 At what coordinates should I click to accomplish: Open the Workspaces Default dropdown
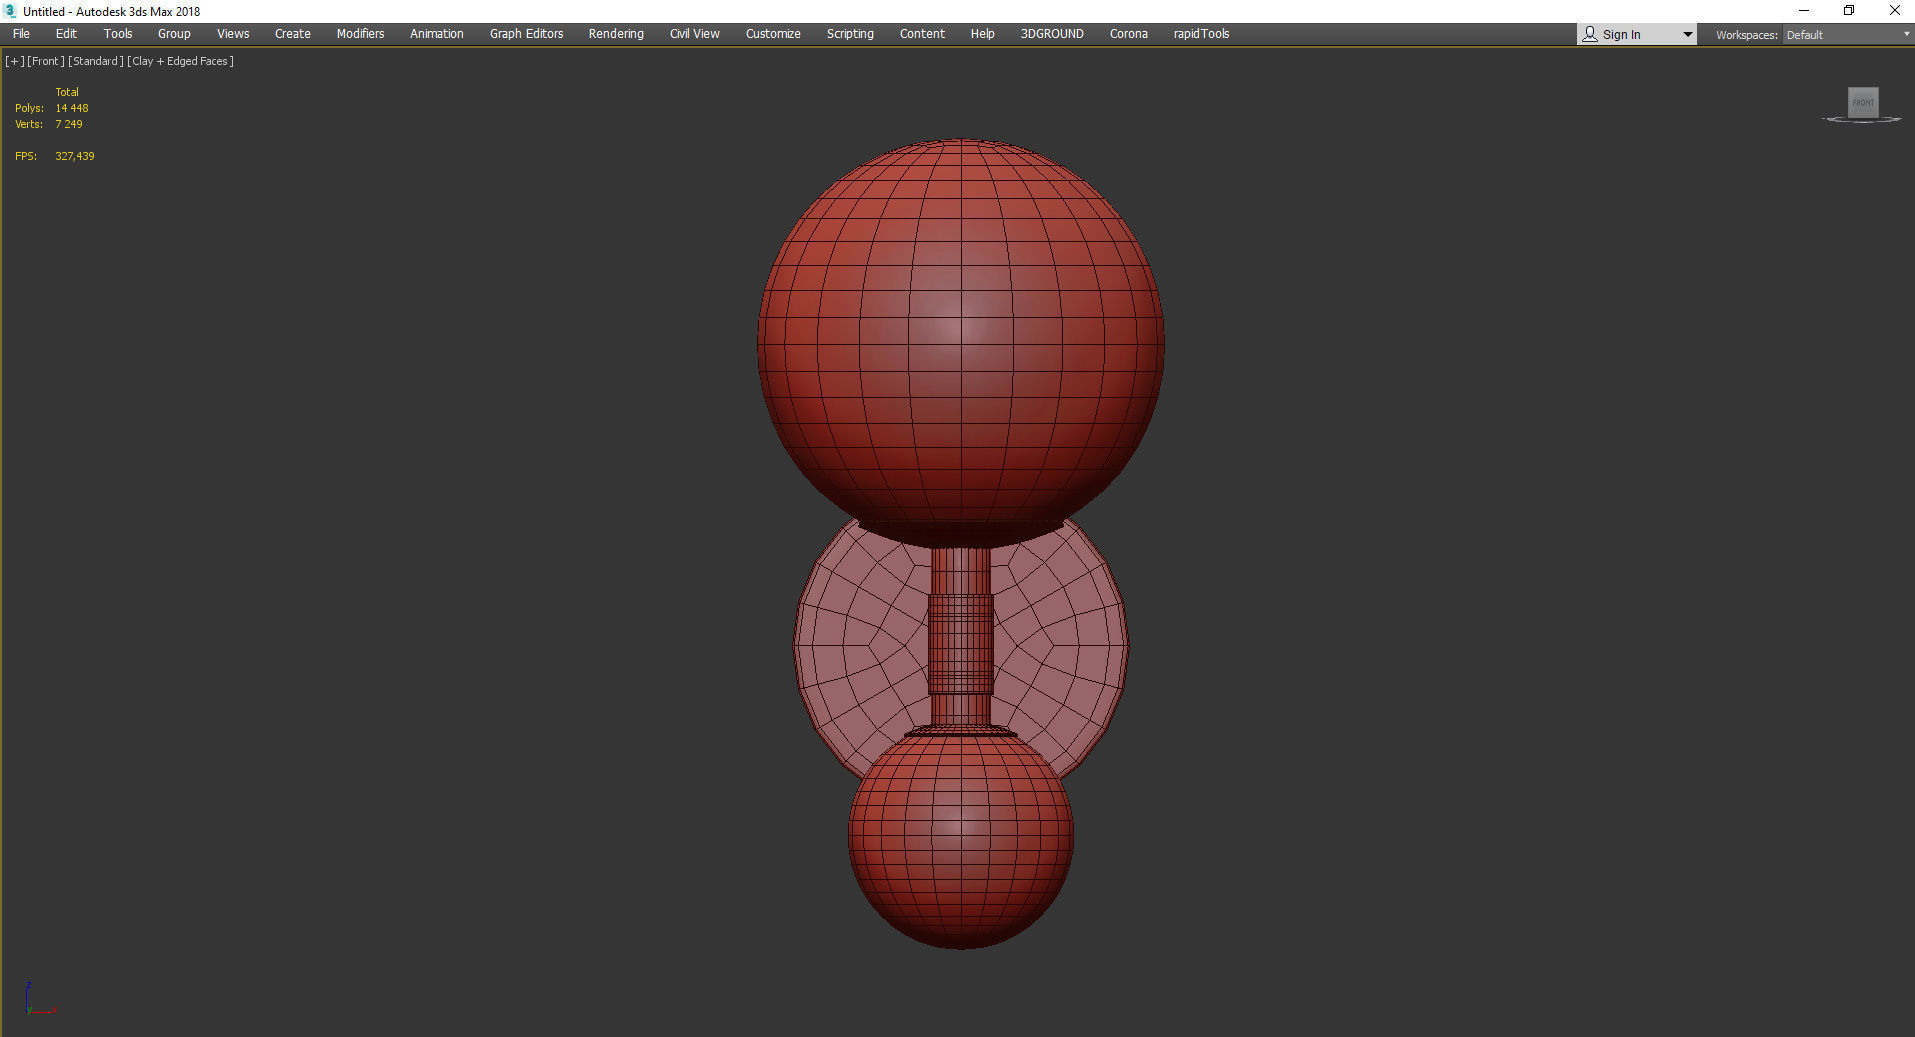tap(1847, 35)
